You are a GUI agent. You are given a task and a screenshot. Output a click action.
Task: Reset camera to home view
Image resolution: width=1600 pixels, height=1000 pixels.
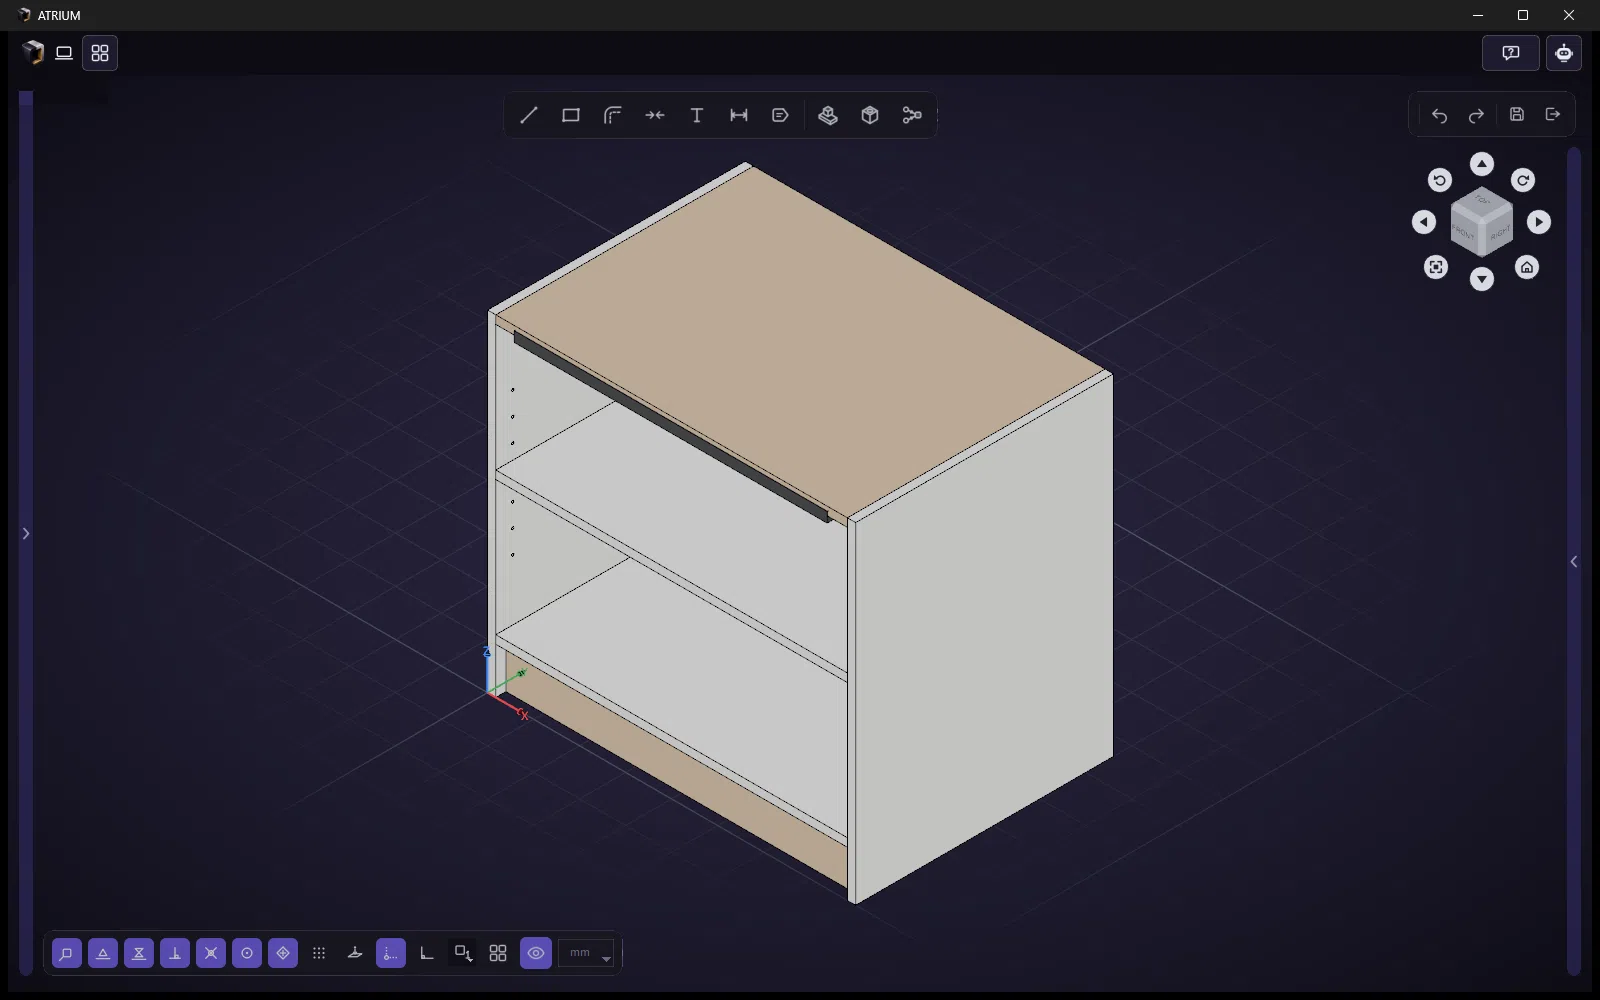[1527, 267]
